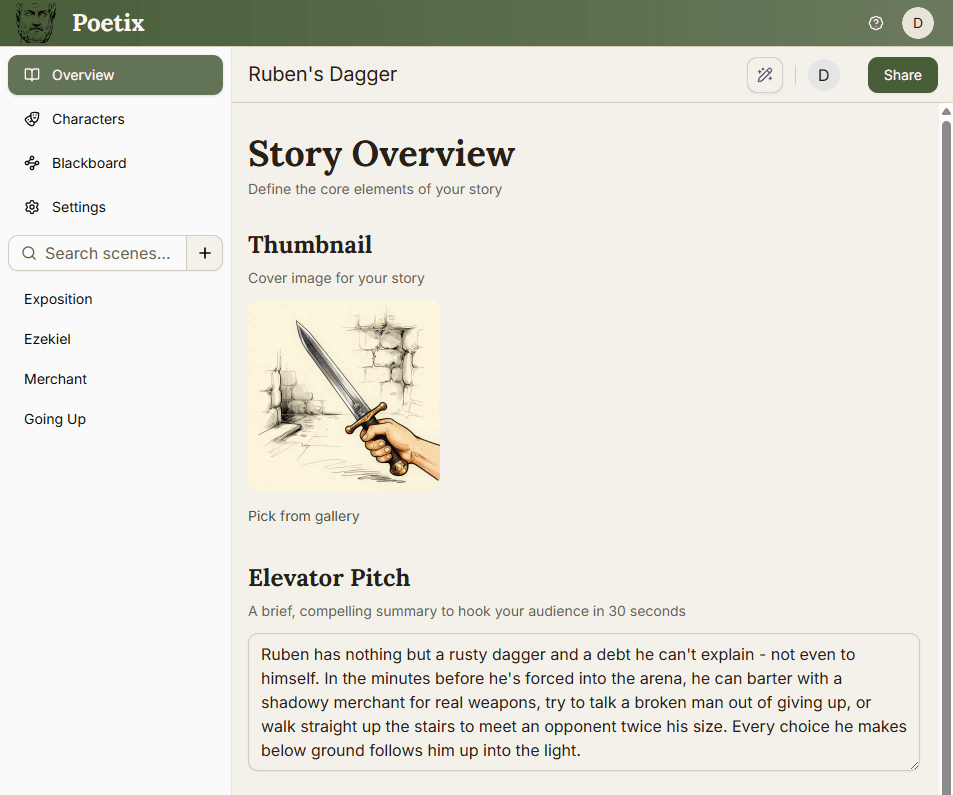
Task: Open the Blackboard page
Action: [x=115, y=163]
